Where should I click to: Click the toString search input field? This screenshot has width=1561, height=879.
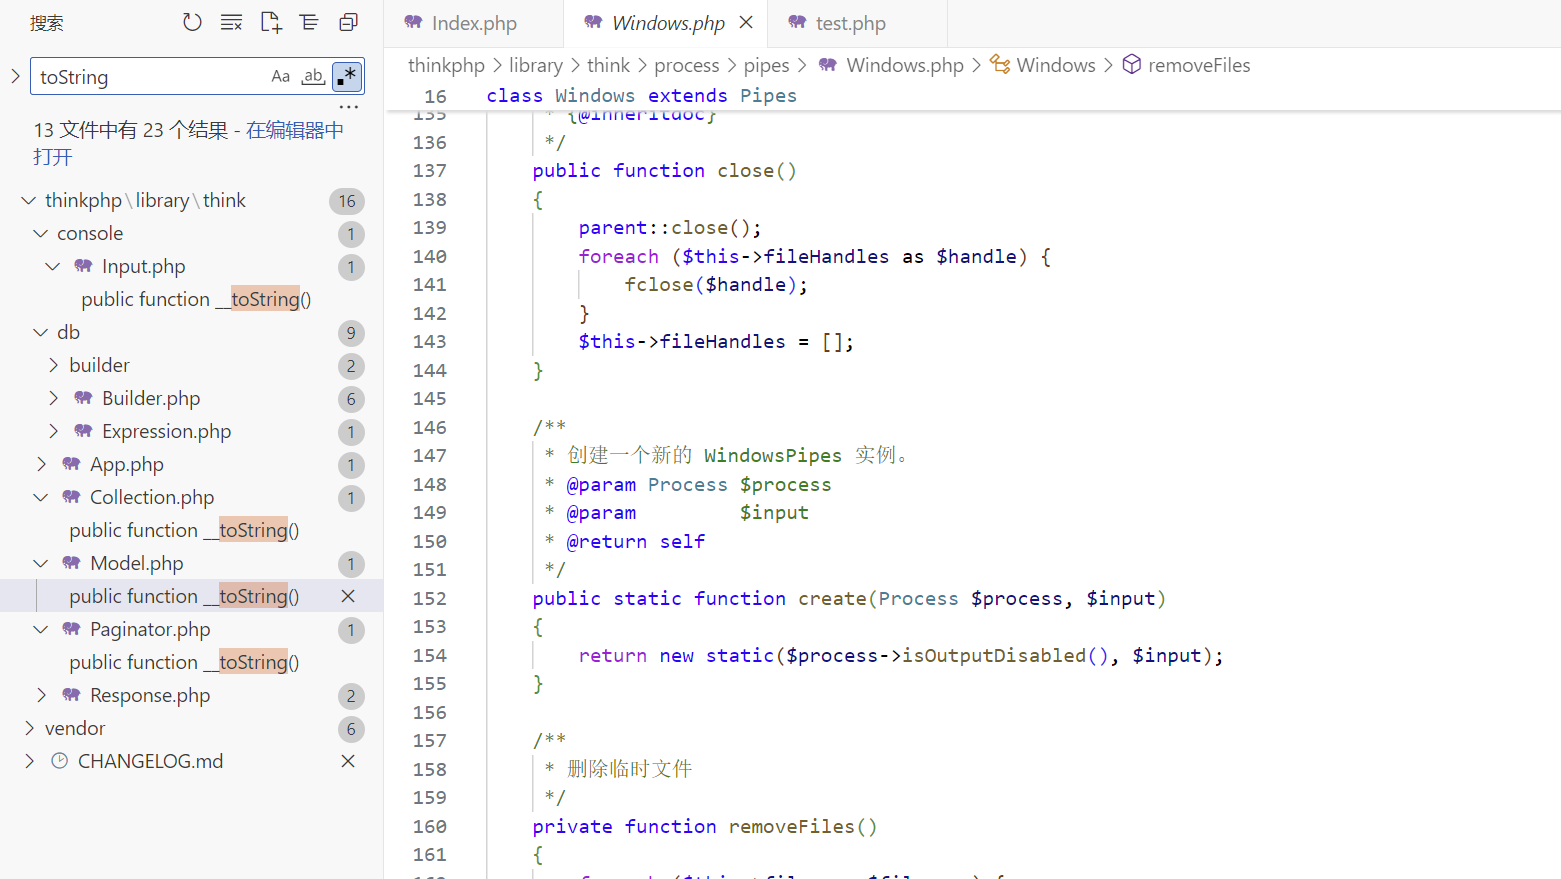tap(150, 77)
